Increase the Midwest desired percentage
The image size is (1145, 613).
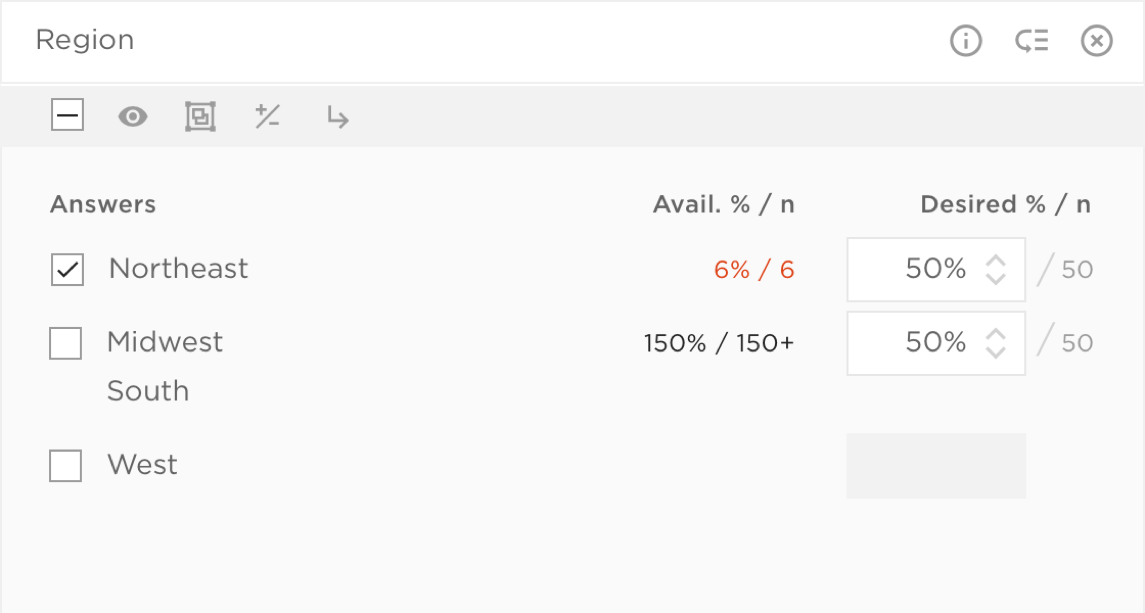(995, 335)
